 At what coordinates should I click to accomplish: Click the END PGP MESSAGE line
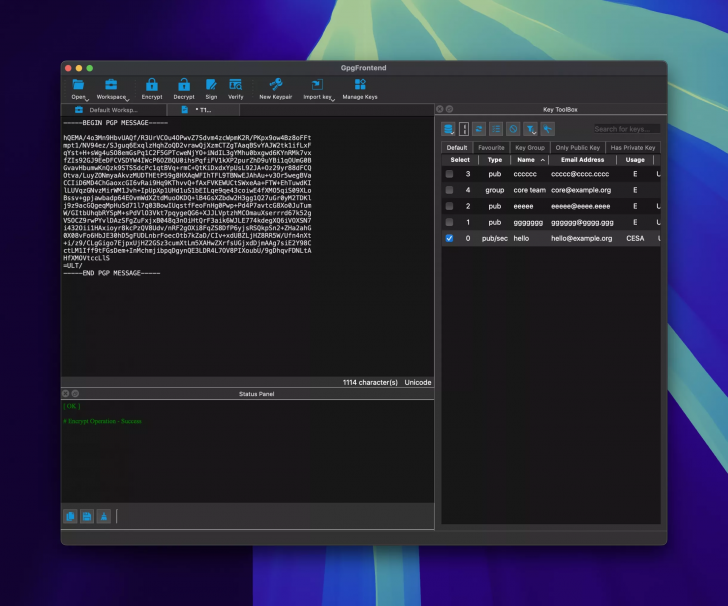coord(111,273)
